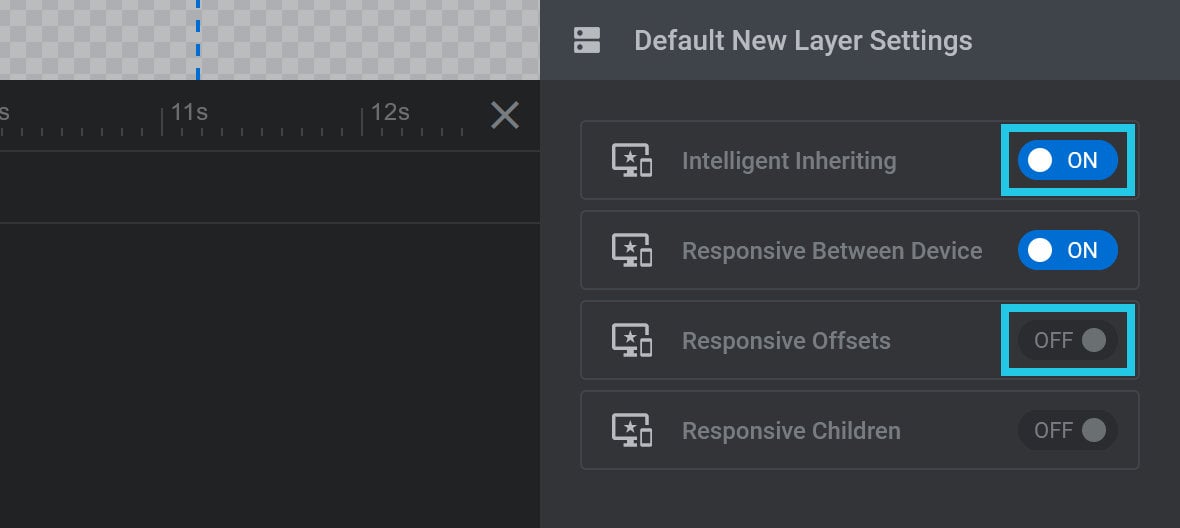Screen dimensions: 1180x528
Task: Disable Responsive Between Device switch
Action: pyautogui.click(x=1067, y=250)
